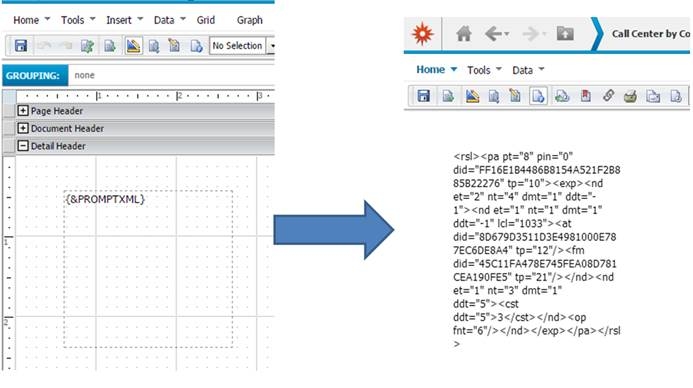Screen dimensions: 693x388
Task: Click the highlighted document-with-blue-arrow mode icon in the viewer
Action: pyautogui.click(x=538, y=96)
